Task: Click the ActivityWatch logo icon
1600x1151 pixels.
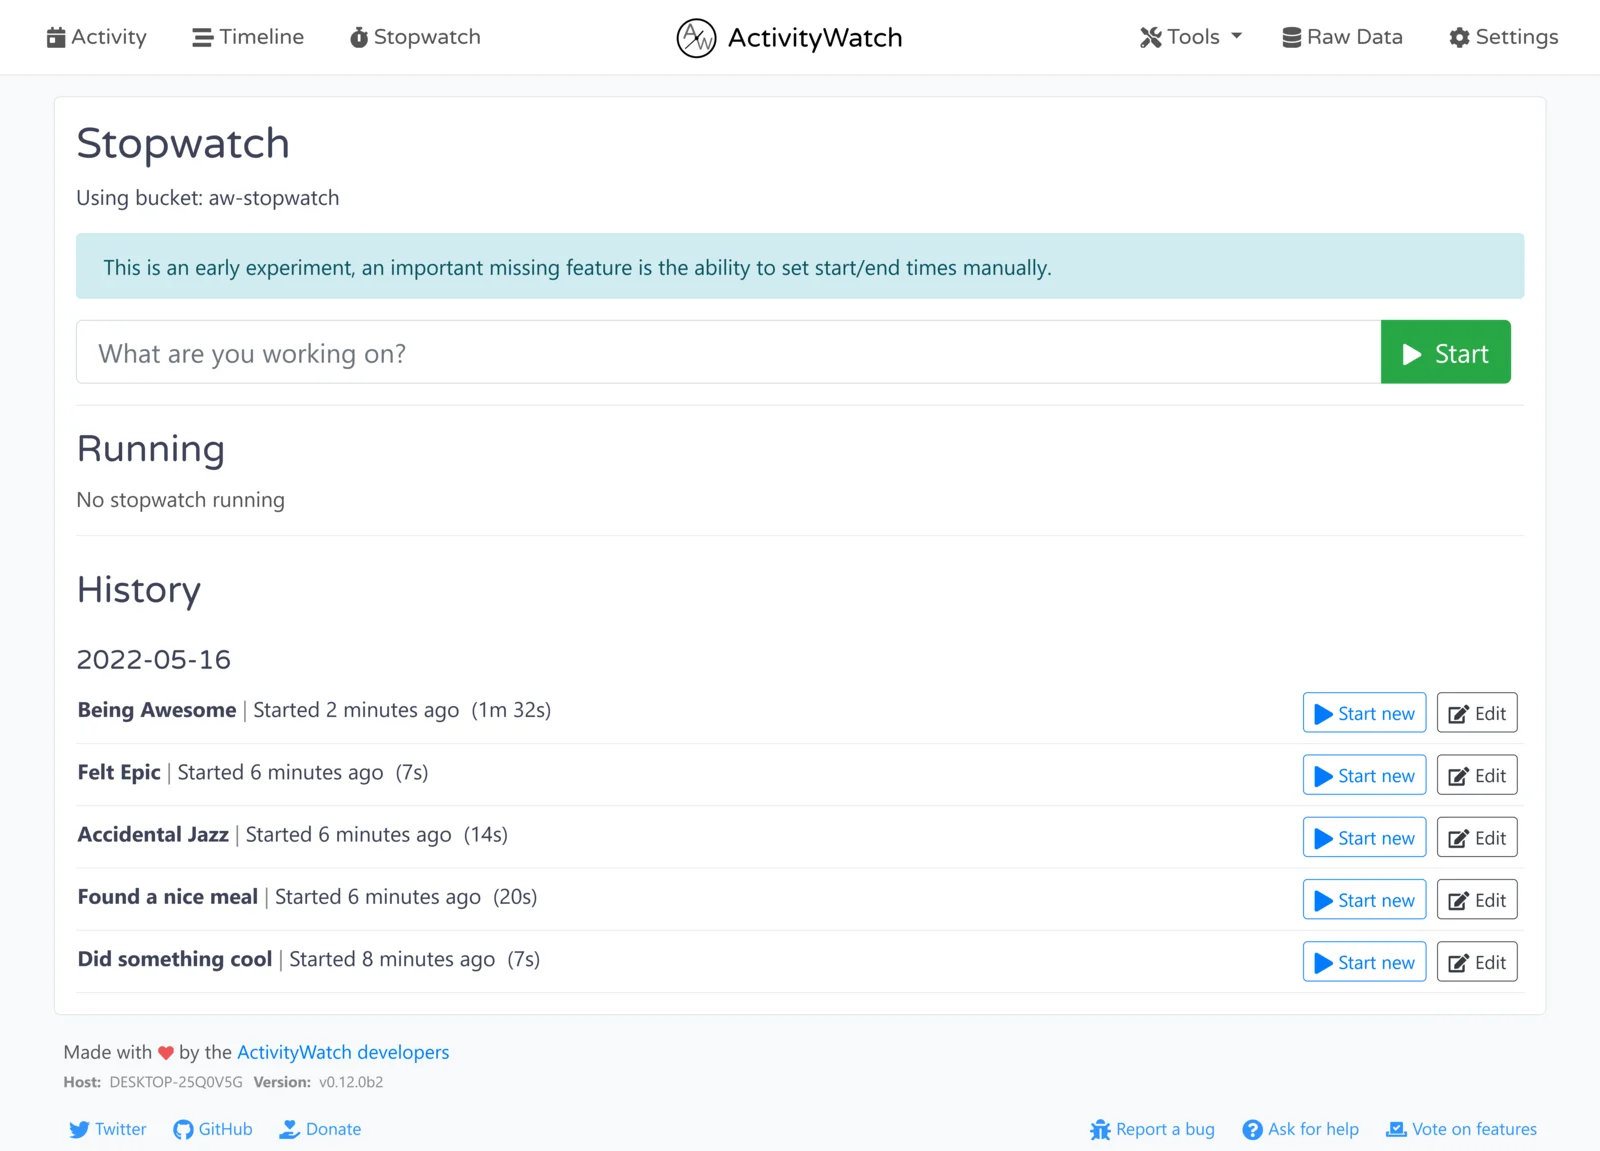Action: tap(696, 38)
